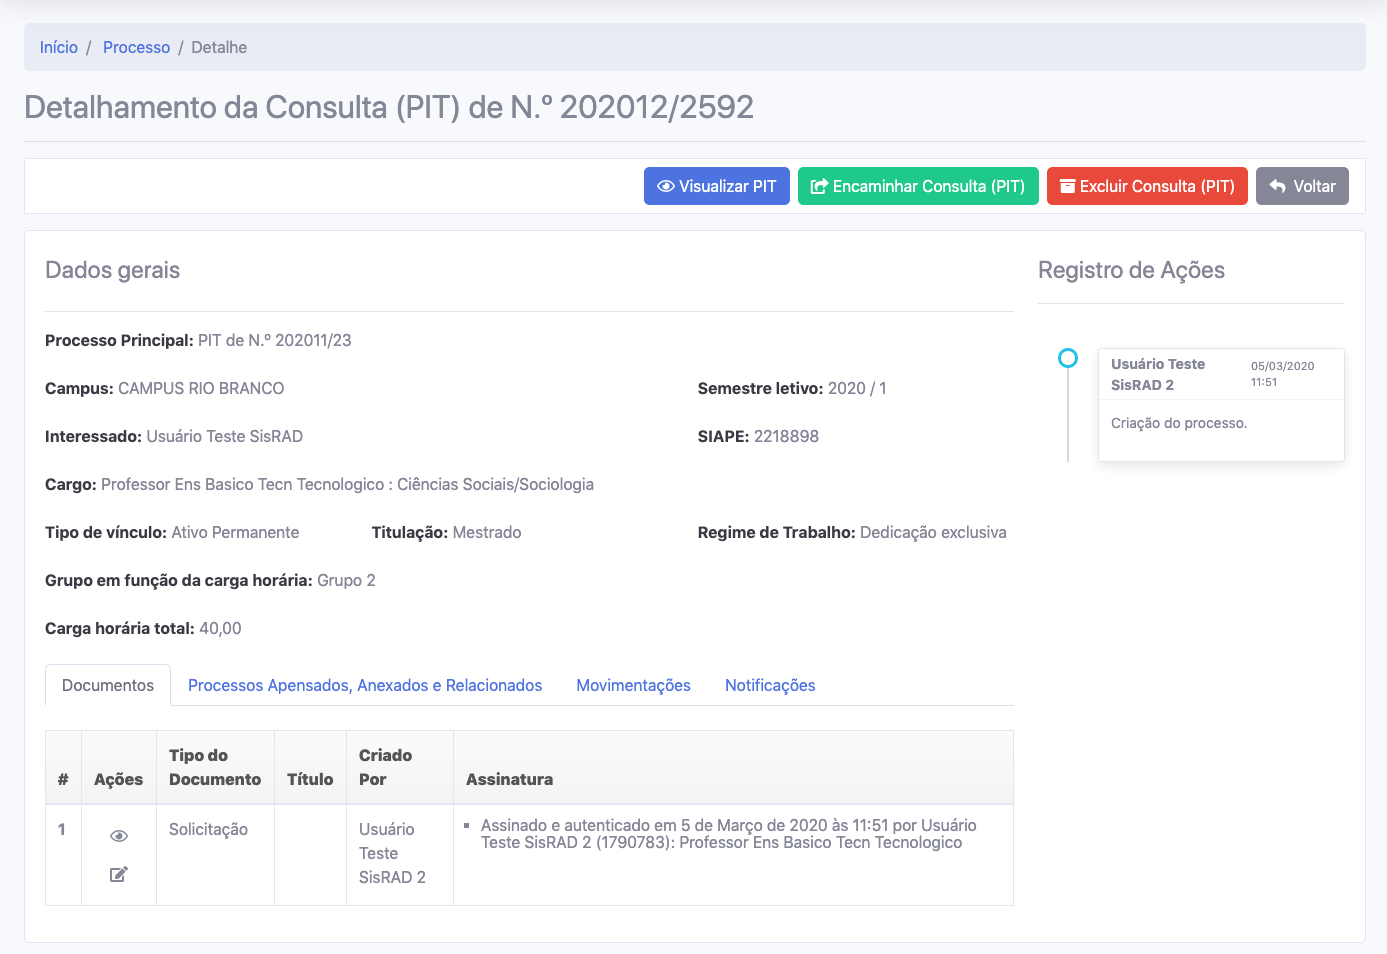The image size is (1387, 954).
Task: Open the Processo breadcrumb link
Action: coord(136,47)
